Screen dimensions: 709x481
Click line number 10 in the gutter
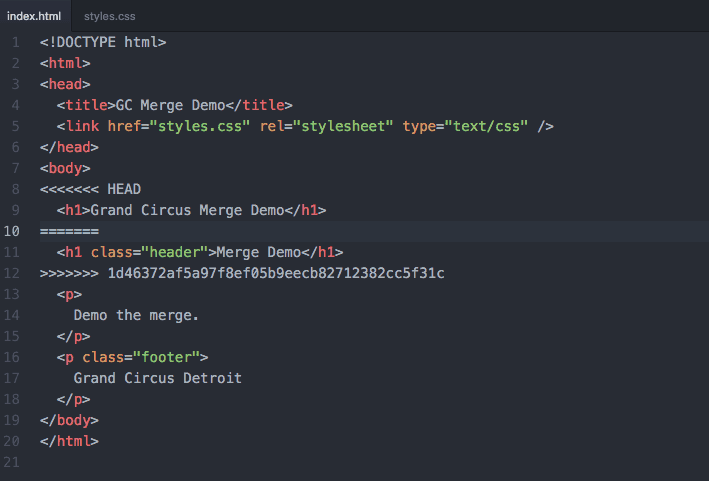13,231
